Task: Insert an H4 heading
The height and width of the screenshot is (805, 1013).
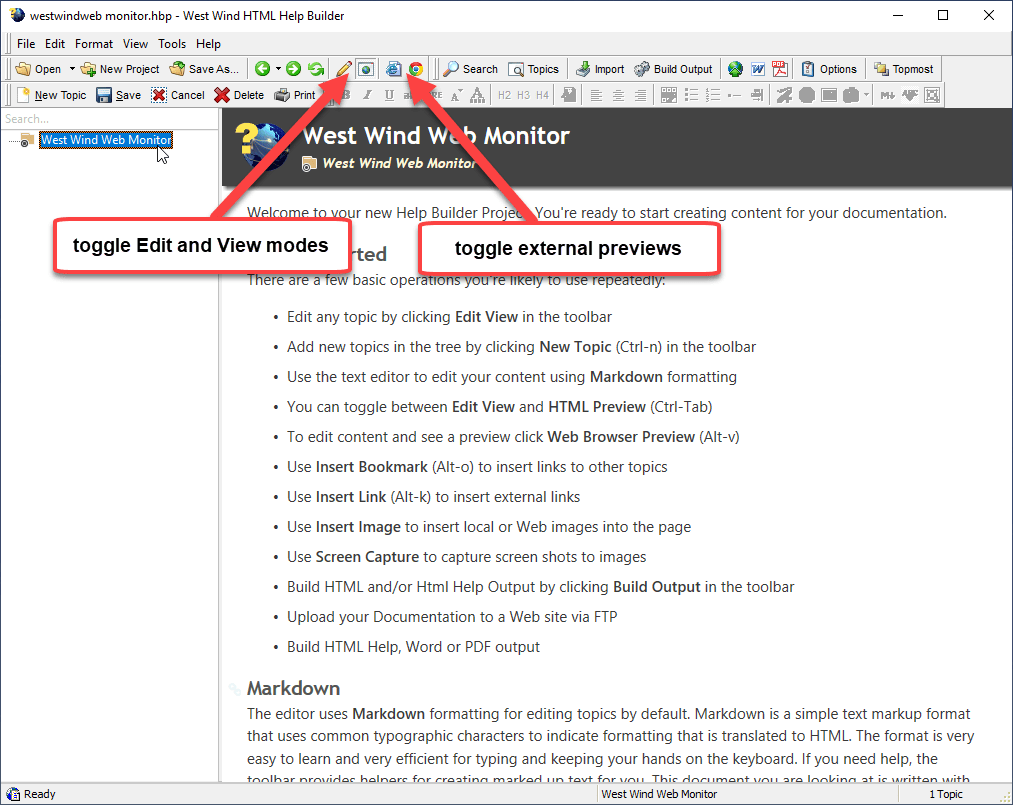Action: pos(542,95)
